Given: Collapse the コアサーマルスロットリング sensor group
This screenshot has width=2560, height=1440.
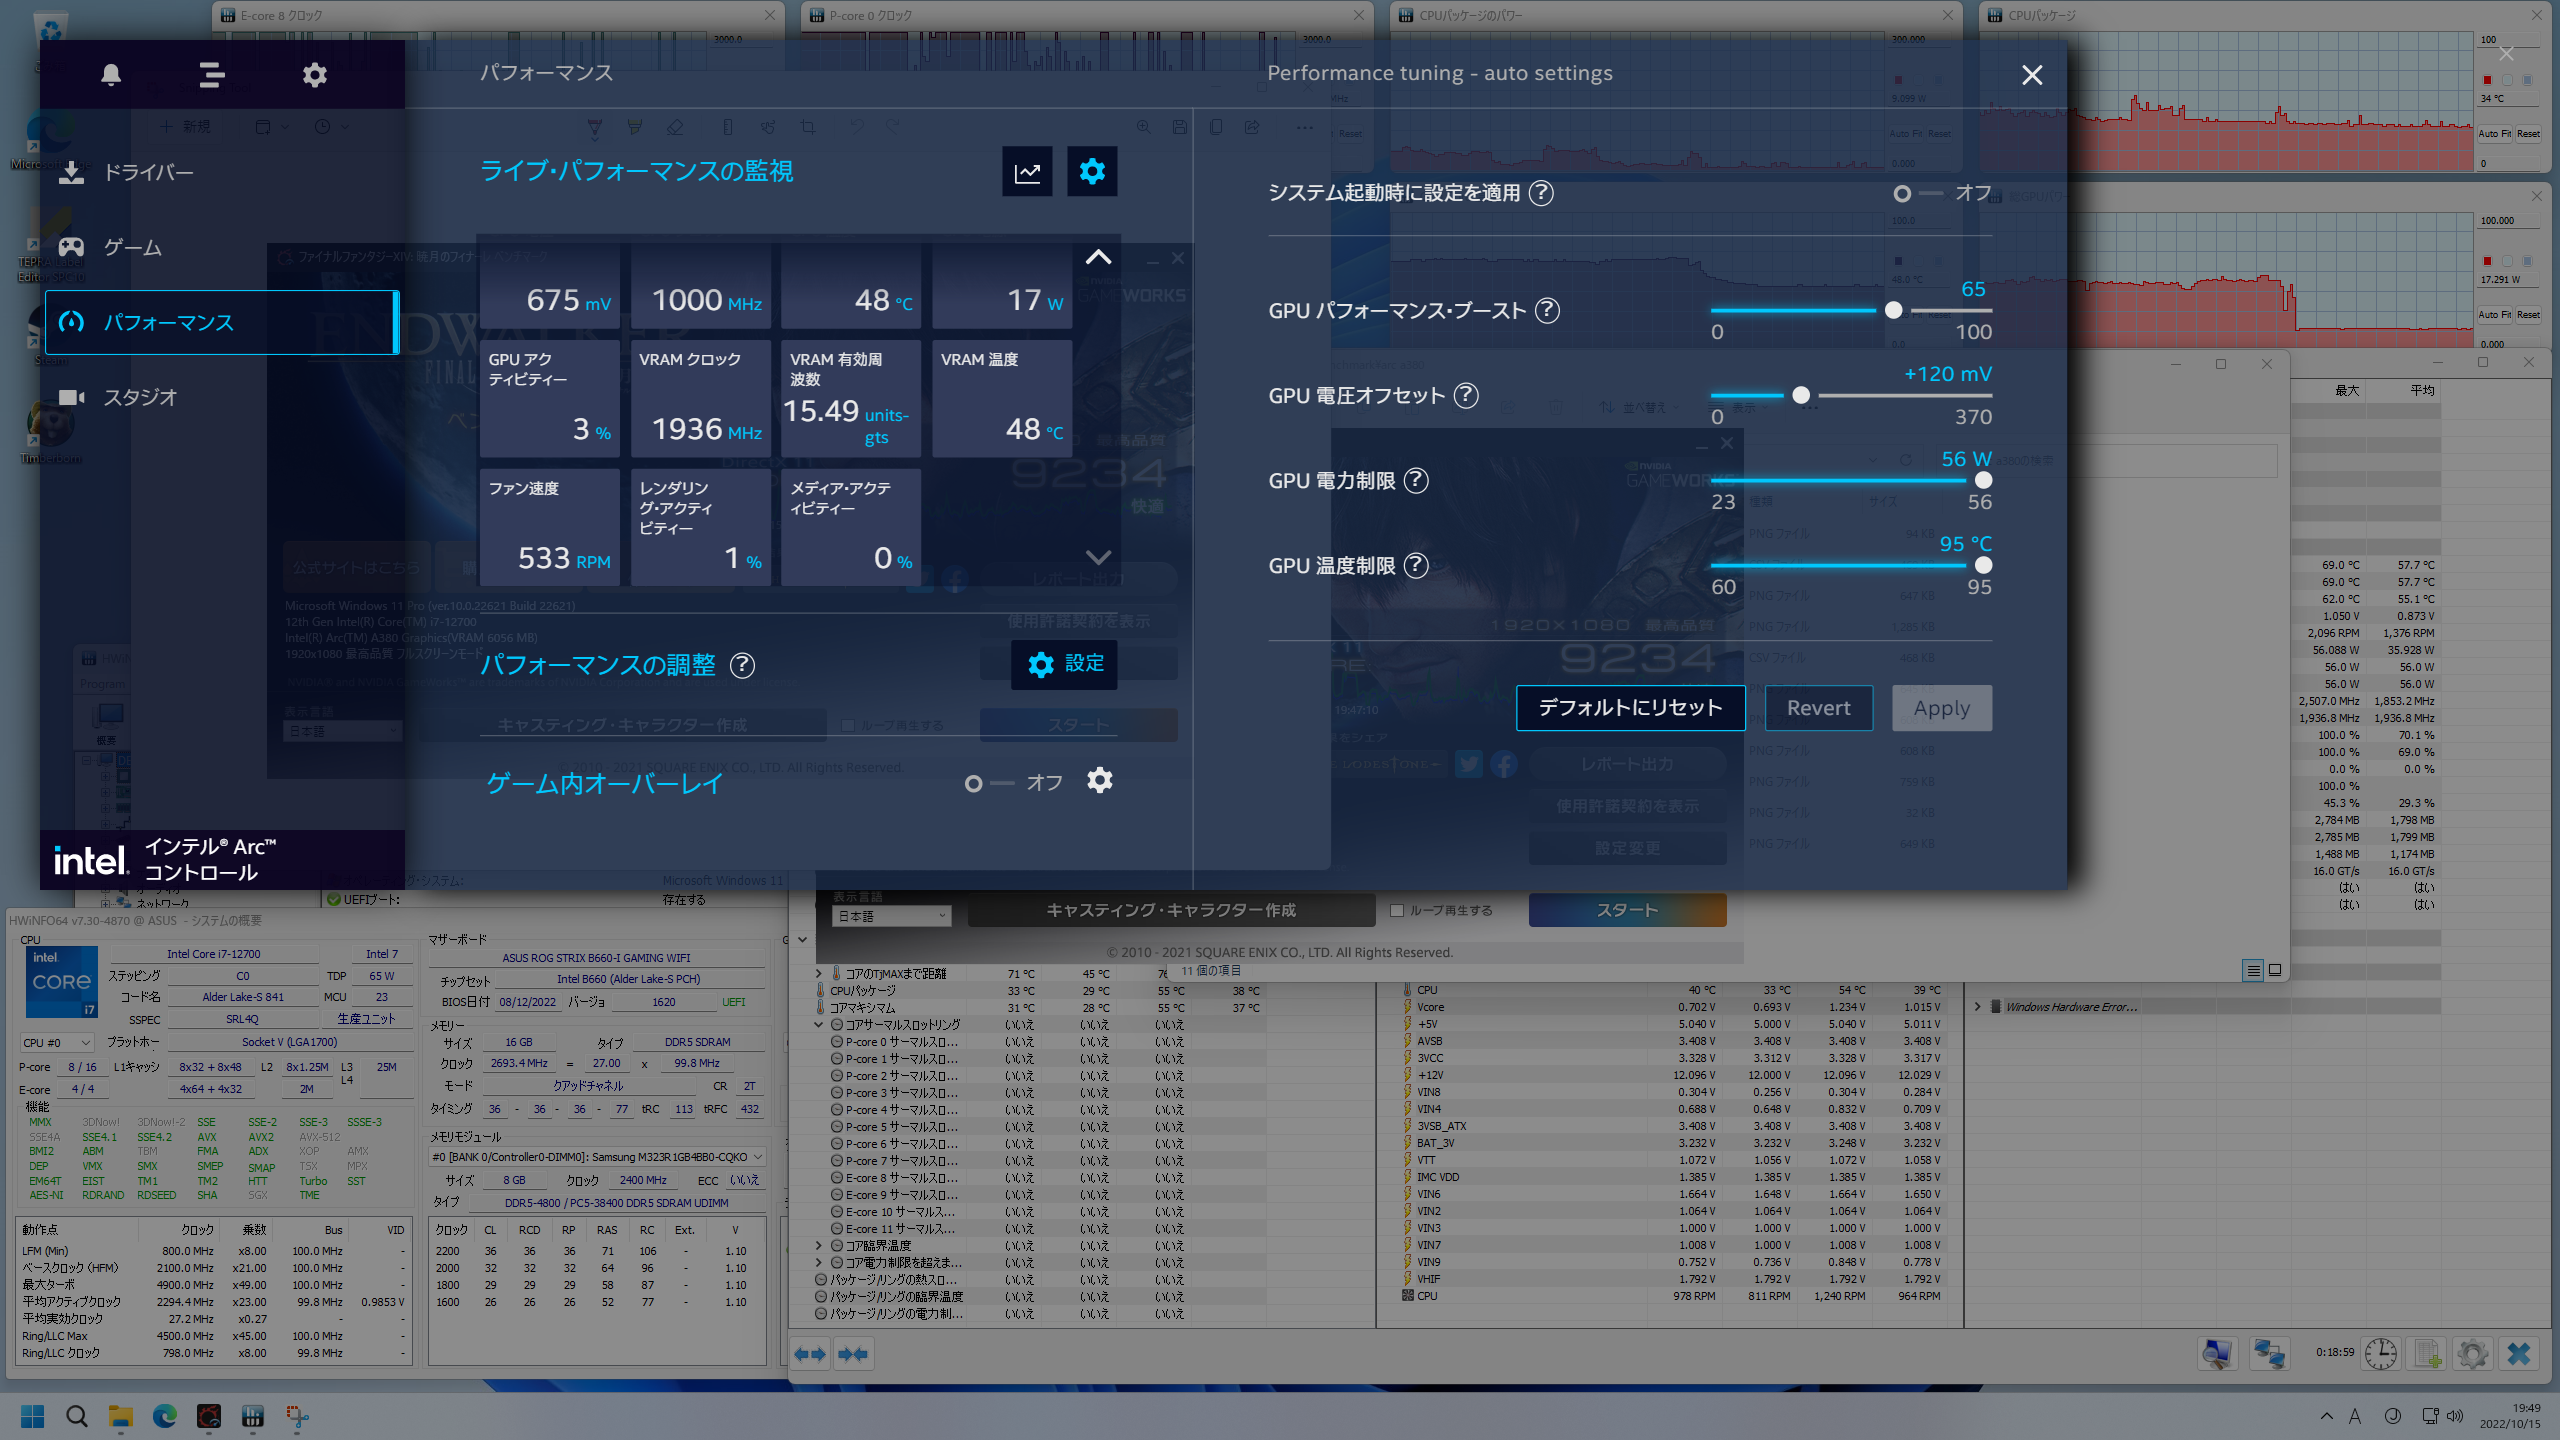Looking at the screenshot, I should pos(819,1024).
